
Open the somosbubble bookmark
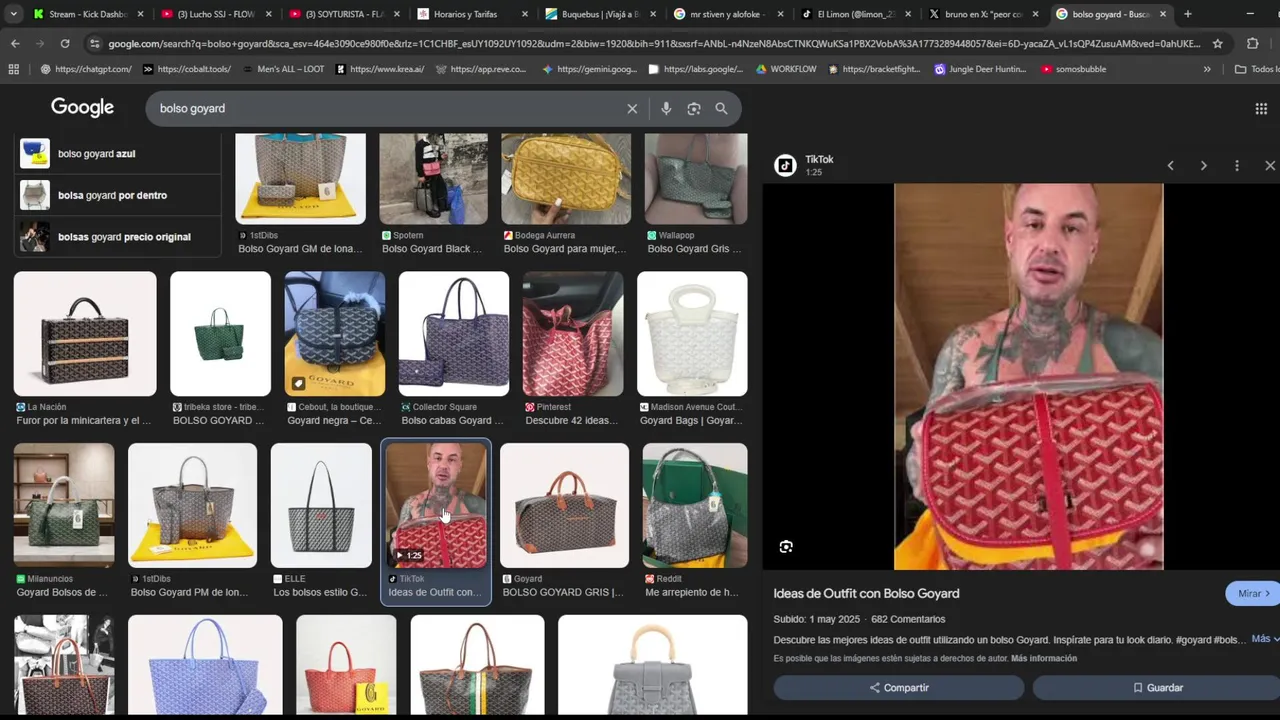point(1074,69)
